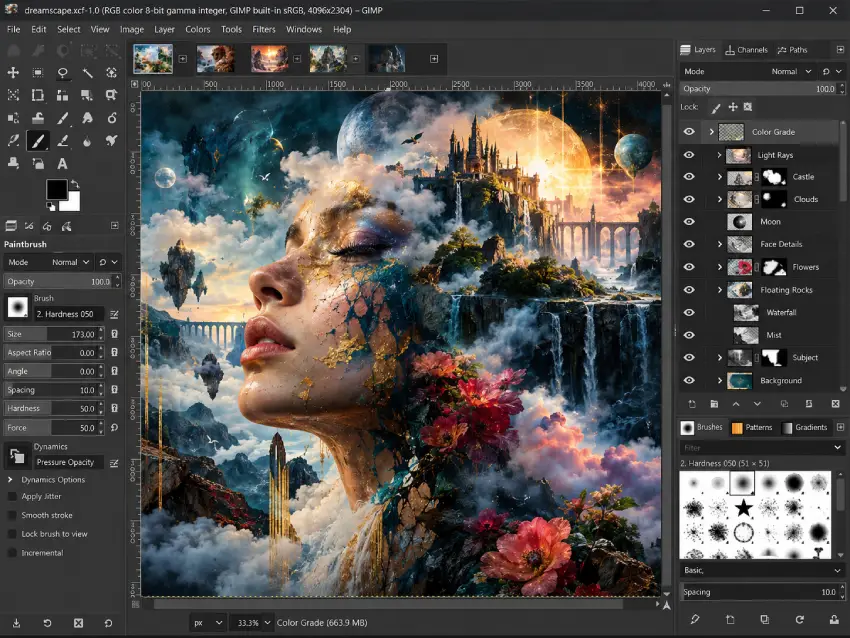The height and width of the screenshot is (638, 850).
Task: Edit the selected brush using pencil icon
Action: 695,619
